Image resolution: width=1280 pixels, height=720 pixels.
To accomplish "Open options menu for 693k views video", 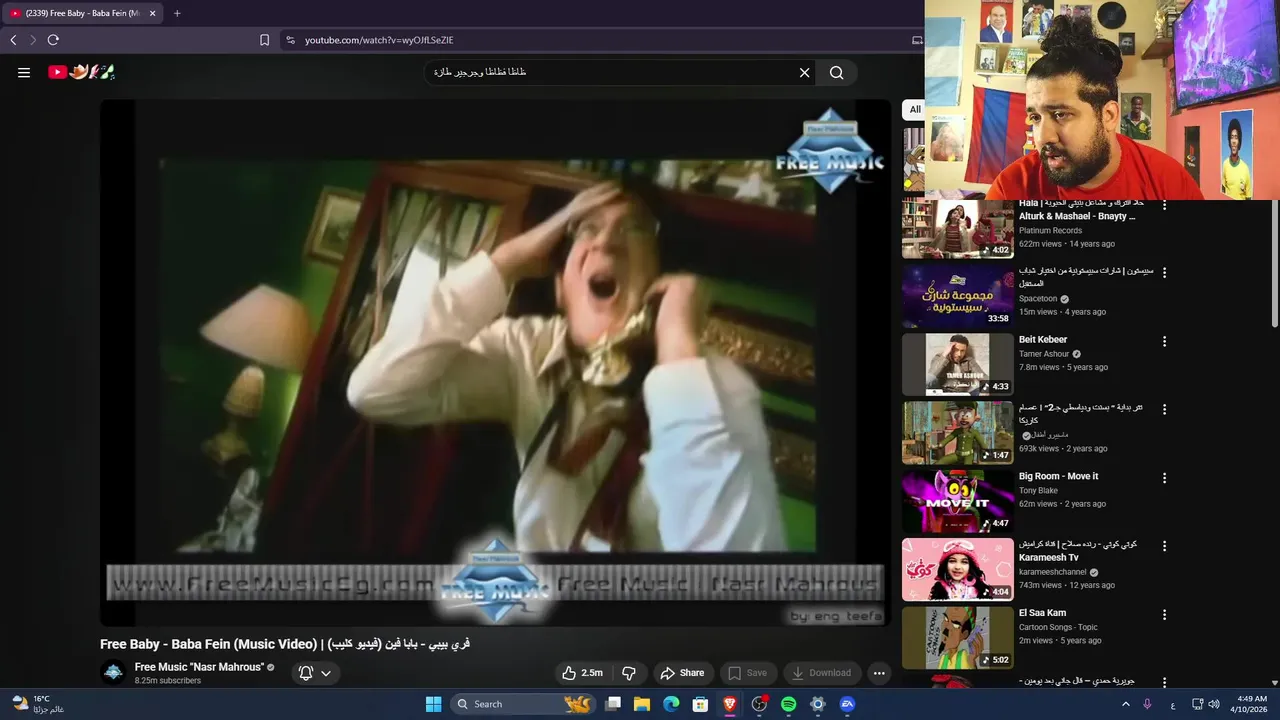I will (x=1164, y=409).
